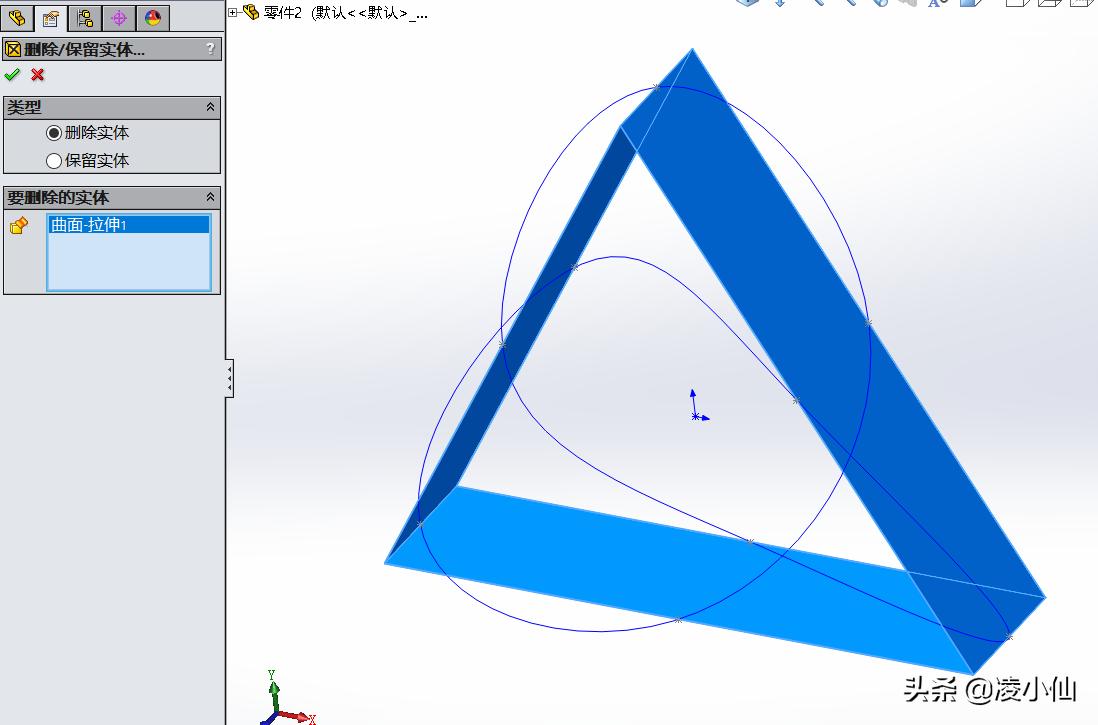Click the yellow selection arrow beside the bodies list
The height and width of the screenshot is (725, 1098).
pos(18,225)
